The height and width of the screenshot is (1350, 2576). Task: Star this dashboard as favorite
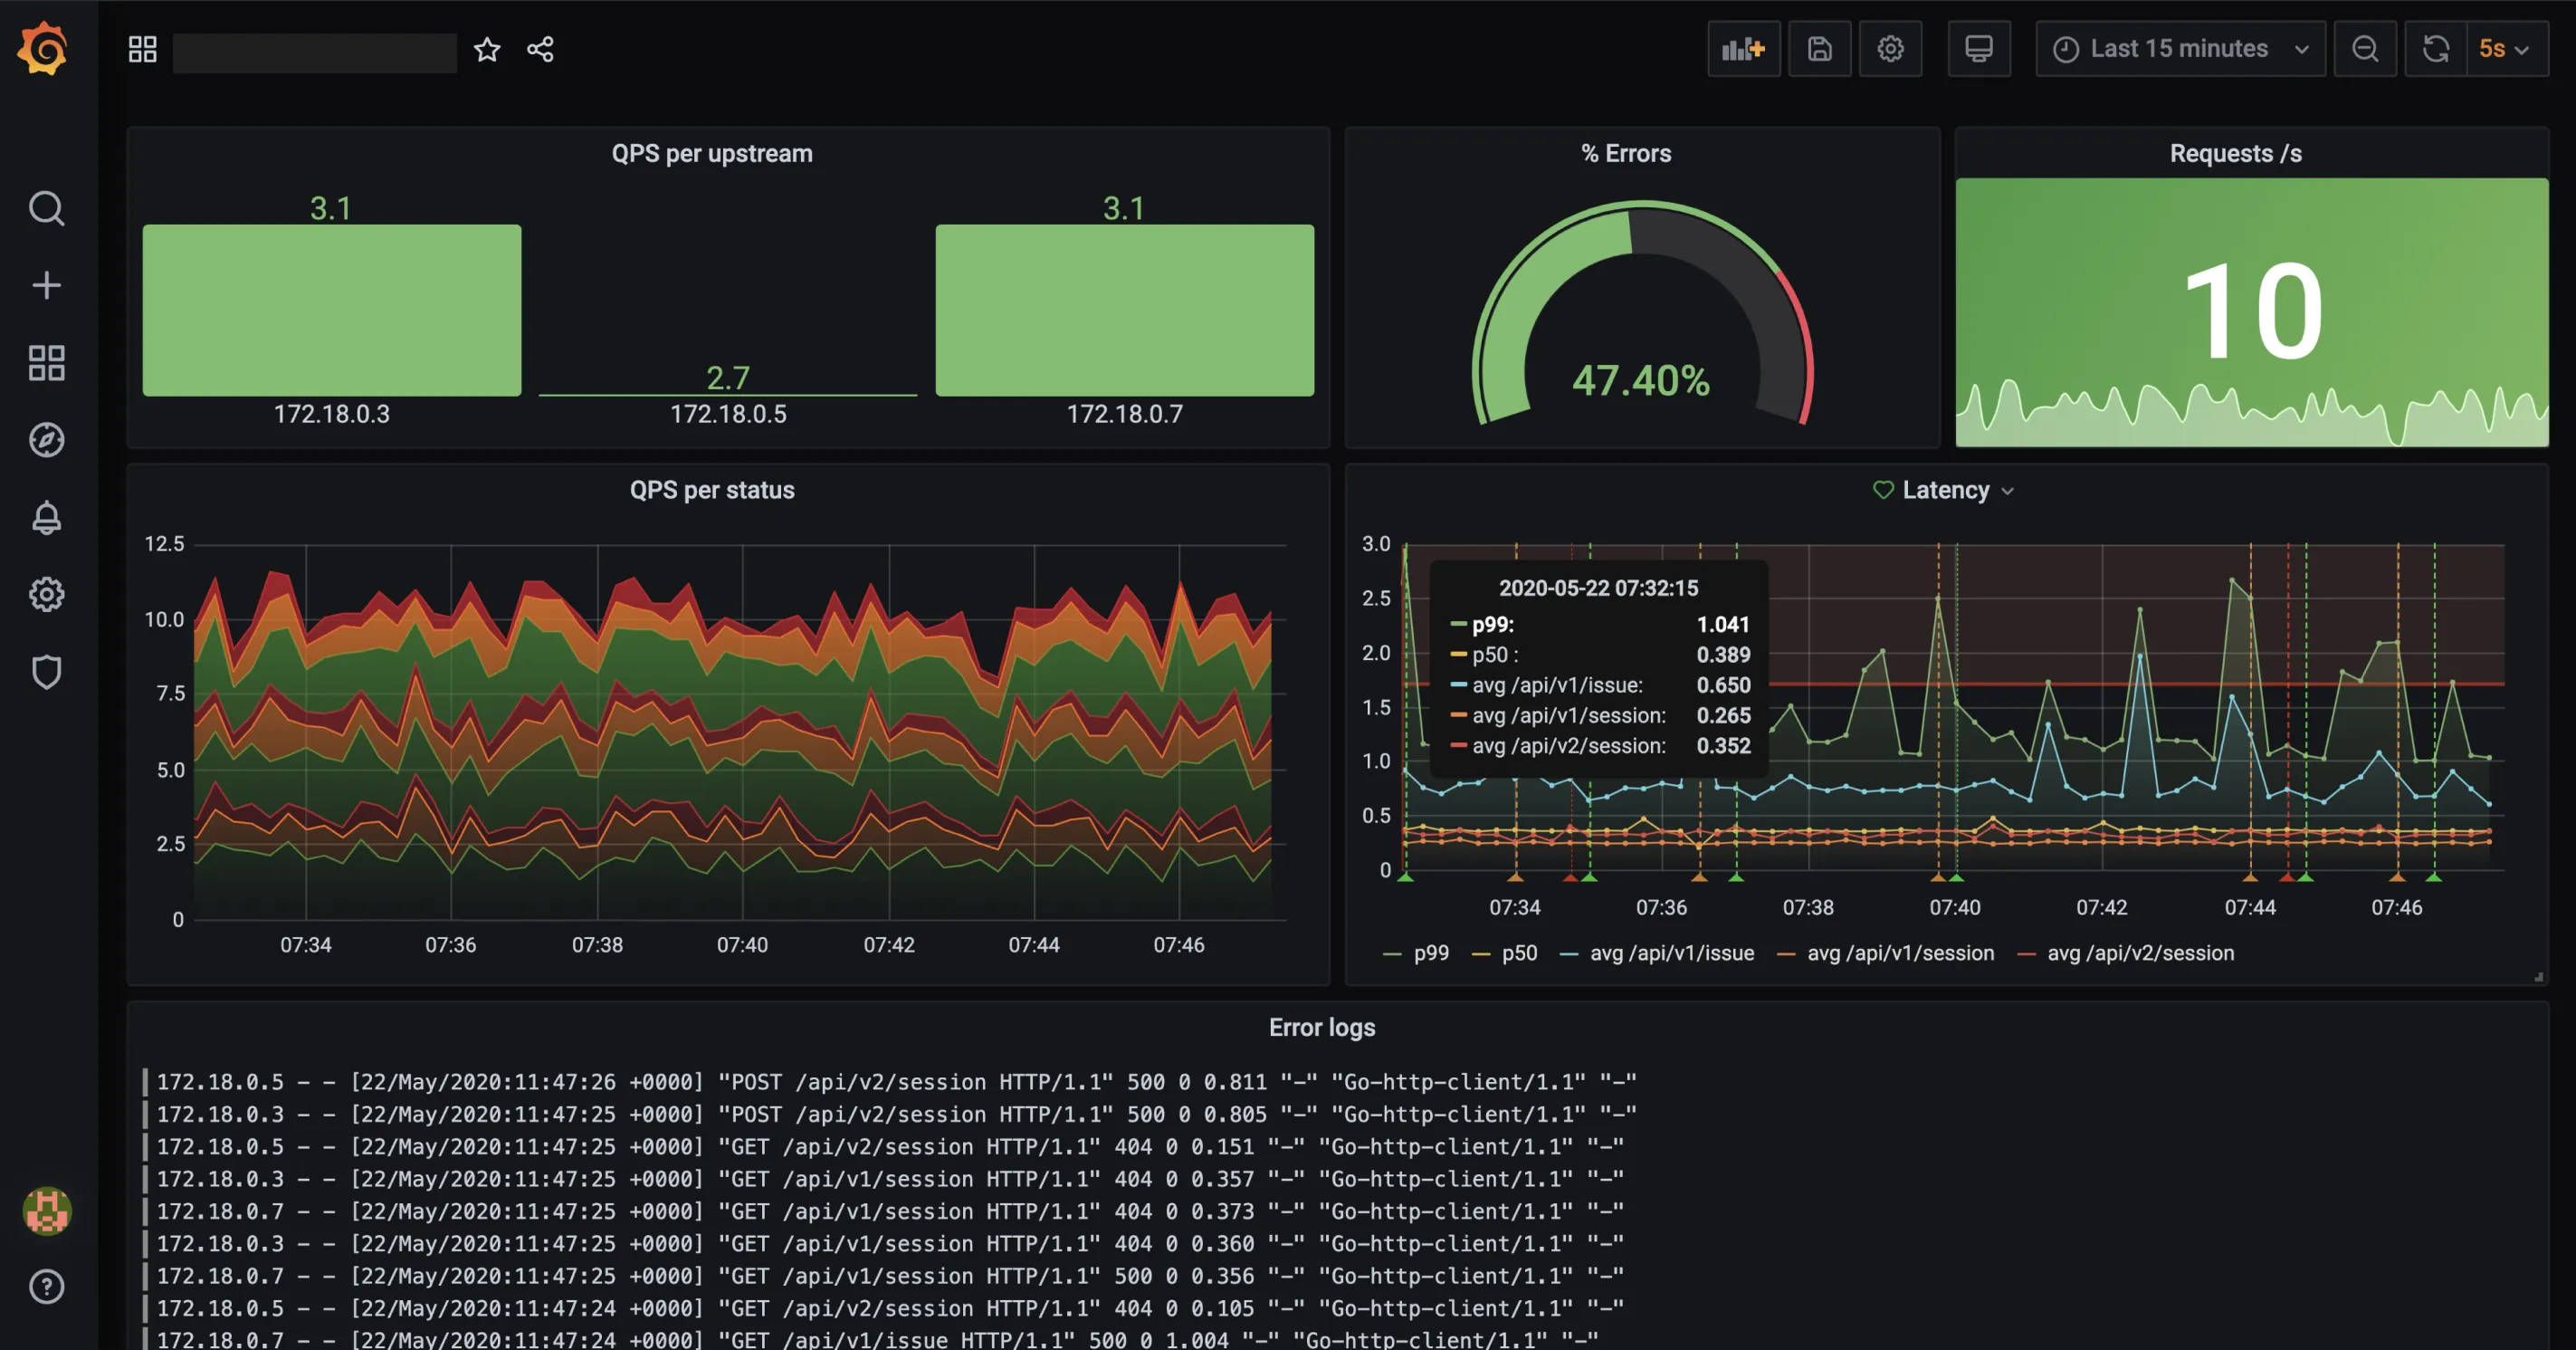point(487,50)
